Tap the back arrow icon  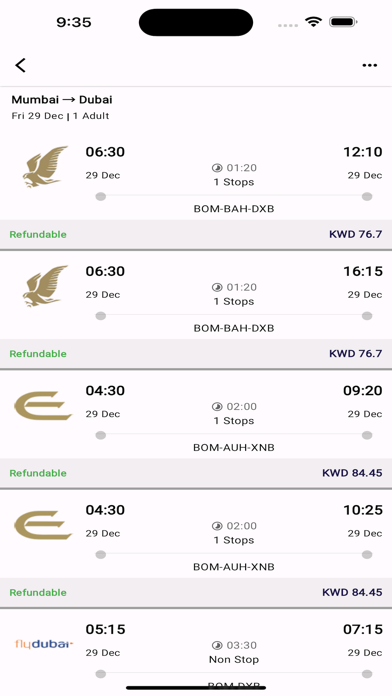click(20, 65)
